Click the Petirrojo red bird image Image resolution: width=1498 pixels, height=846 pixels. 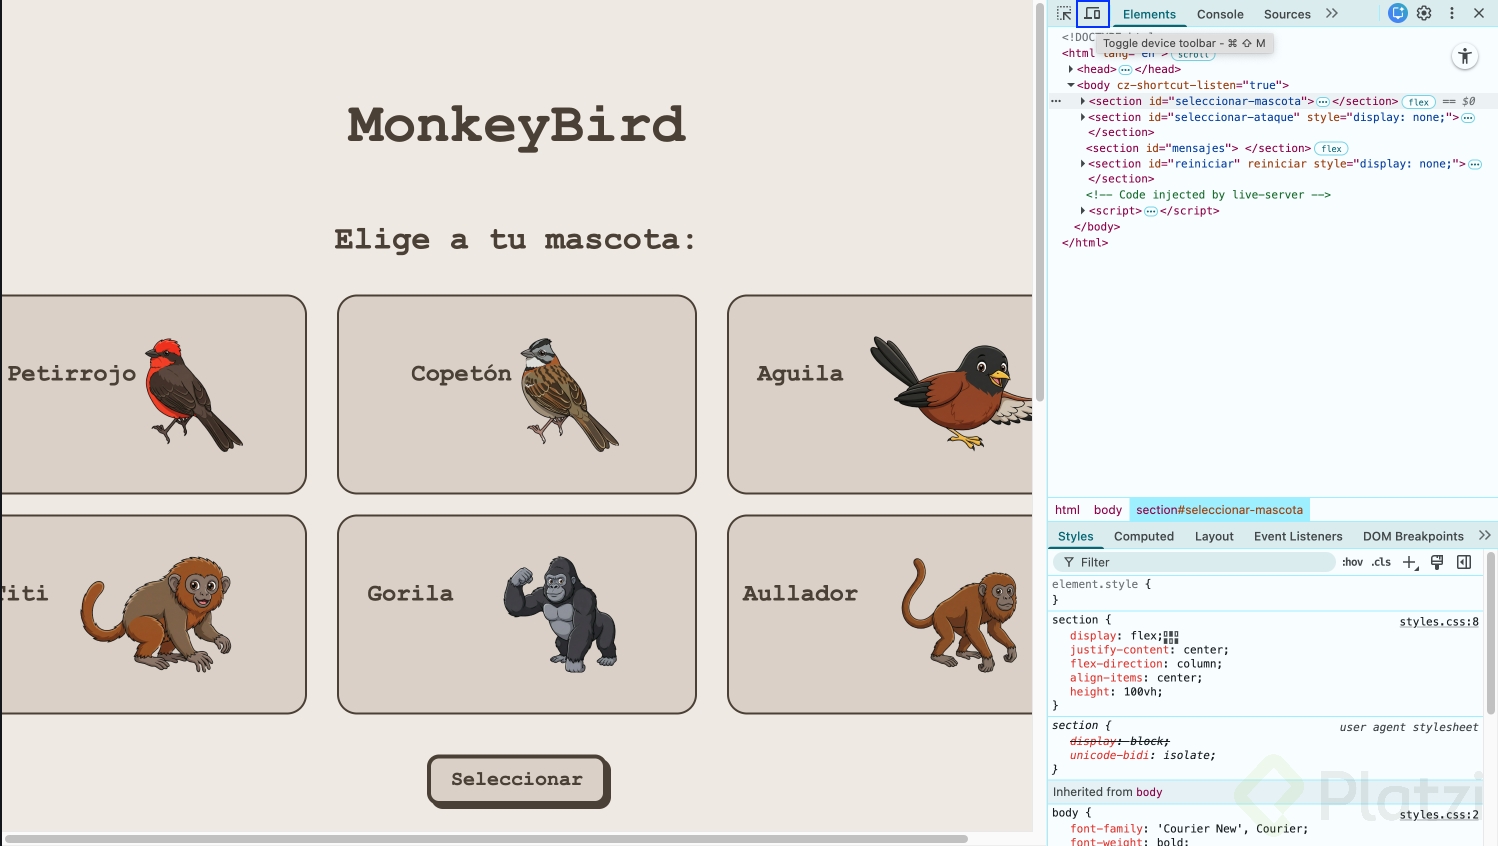pyautogui.click(x=194, y=394)
